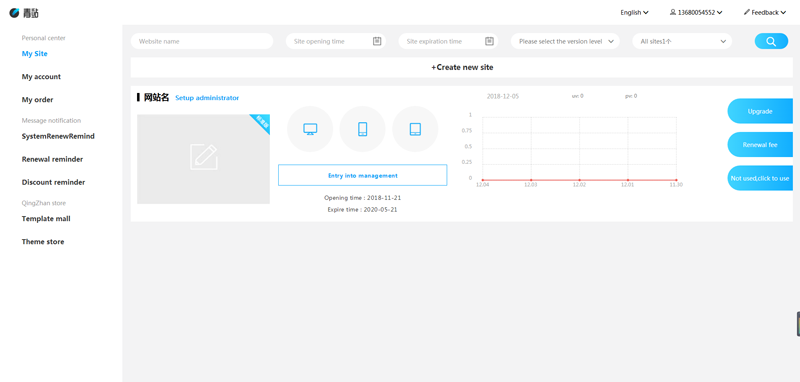
Task: Open the Feedback menu
Action: pos(764,13)
